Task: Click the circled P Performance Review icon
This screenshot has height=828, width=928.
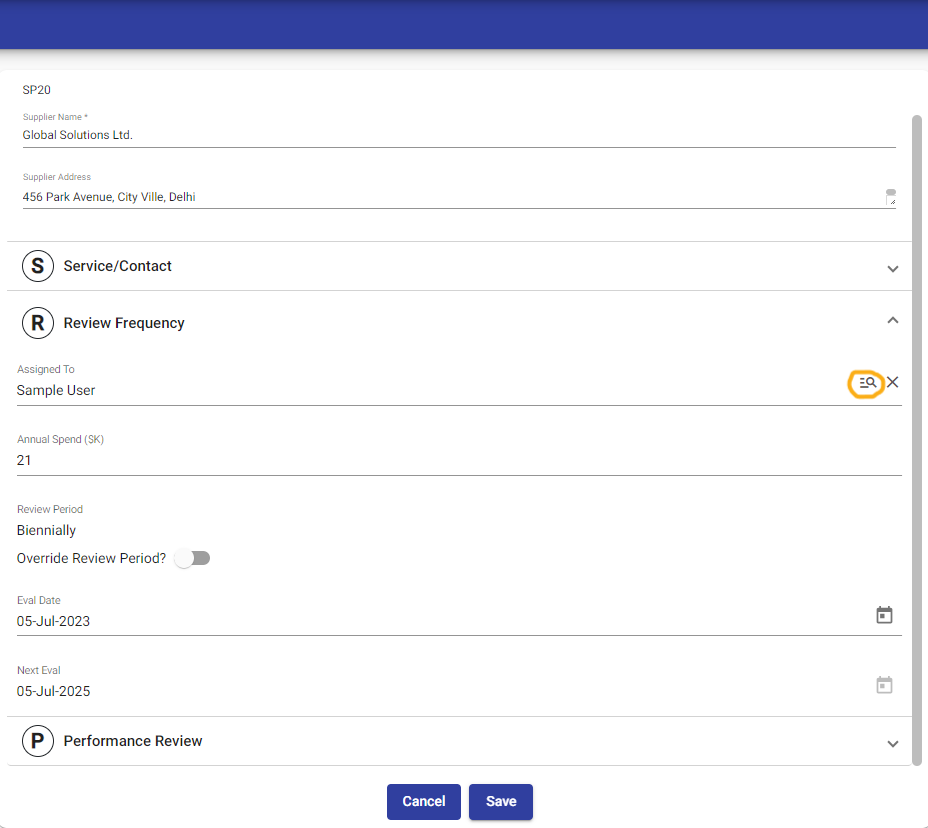Action: (x=38, y=741)
